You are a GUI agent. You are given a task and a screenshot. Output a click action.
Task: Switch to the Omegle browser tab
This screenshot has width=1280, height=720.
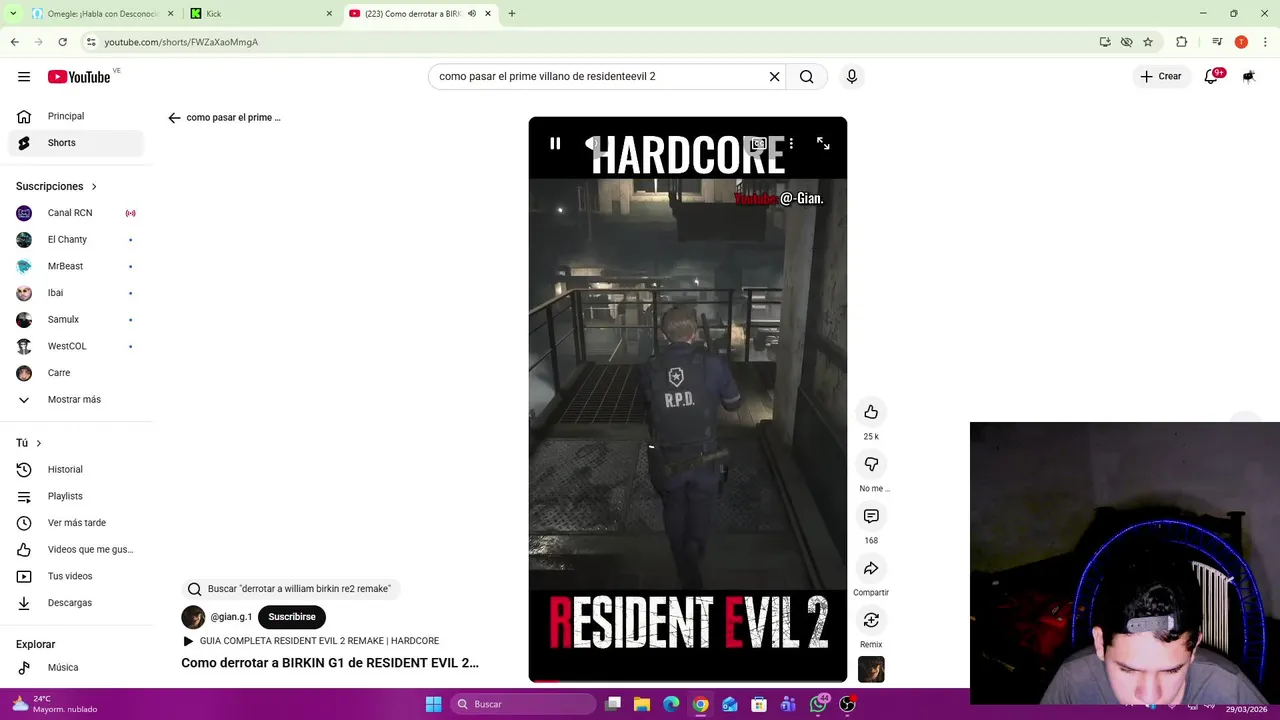coord(101,14)
